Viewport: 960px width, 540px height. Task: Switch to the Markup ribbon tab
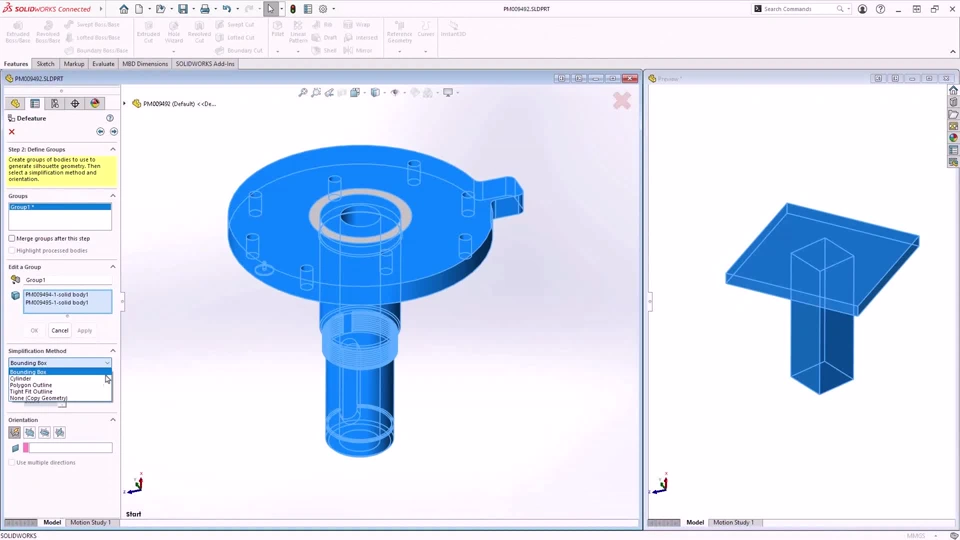pos(73,64)
